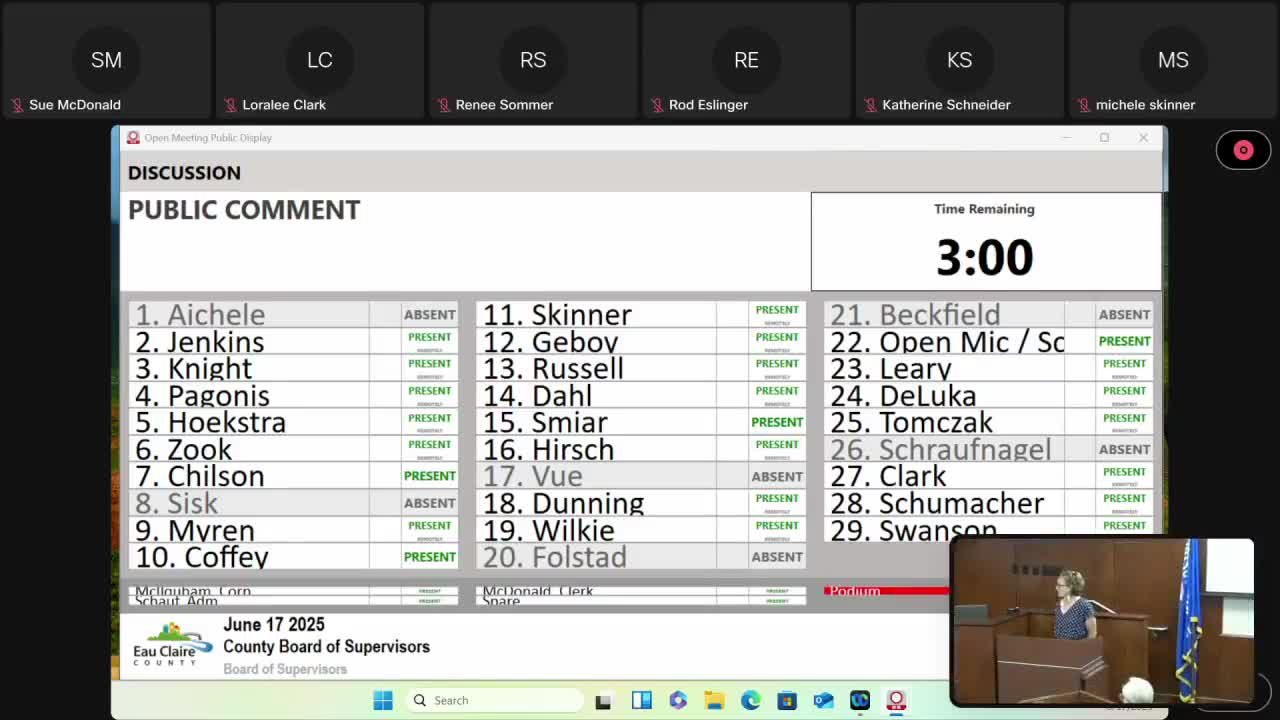Click the Open Meeting Public Display title icon
The image size is (1280, 720).
[x=133, y=138]
